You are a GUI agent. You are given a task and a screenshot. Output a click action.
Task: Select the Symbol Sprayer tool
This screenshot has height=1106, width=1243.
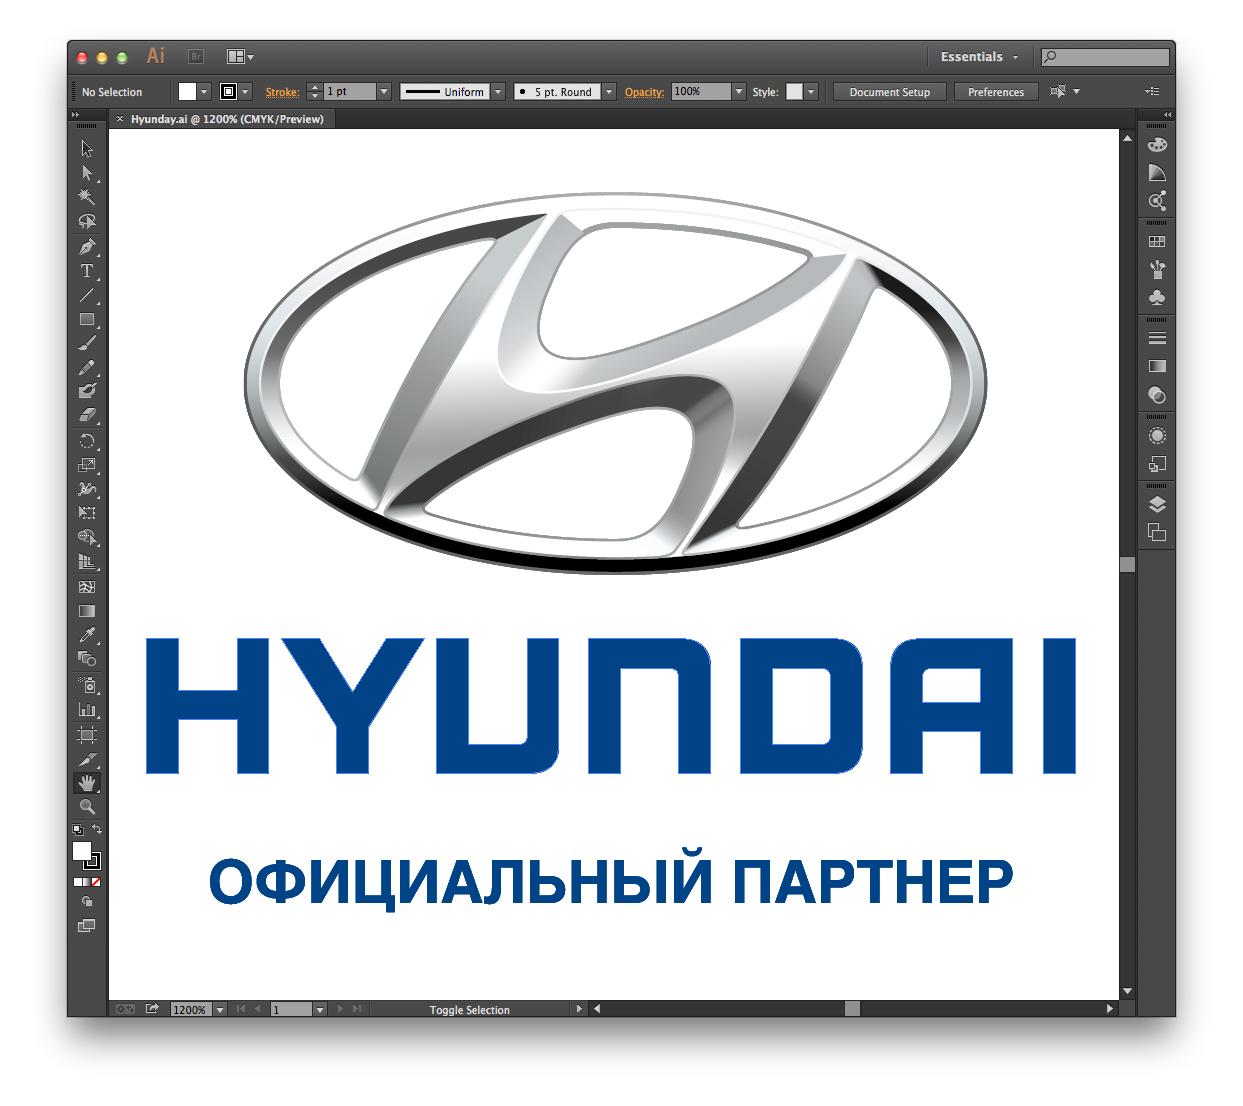[87, 685]
